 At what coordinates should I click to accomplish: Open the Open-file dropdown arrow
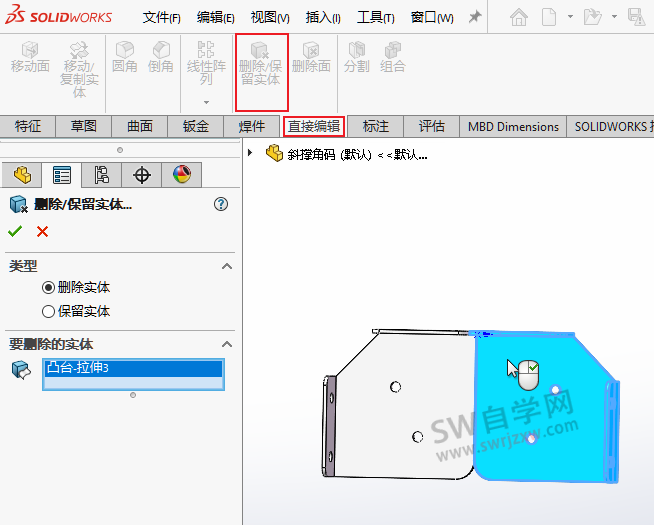pyautogui.click(x=614, y=17)
